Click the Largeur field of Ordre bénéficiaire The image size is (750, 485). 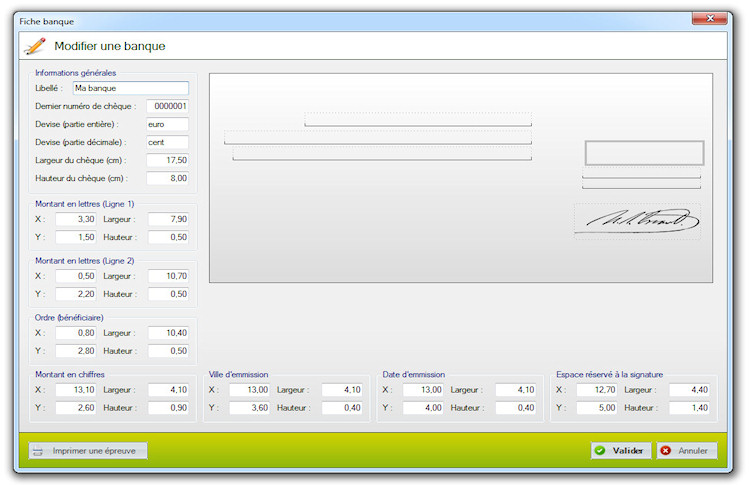(x=168, y=333)
